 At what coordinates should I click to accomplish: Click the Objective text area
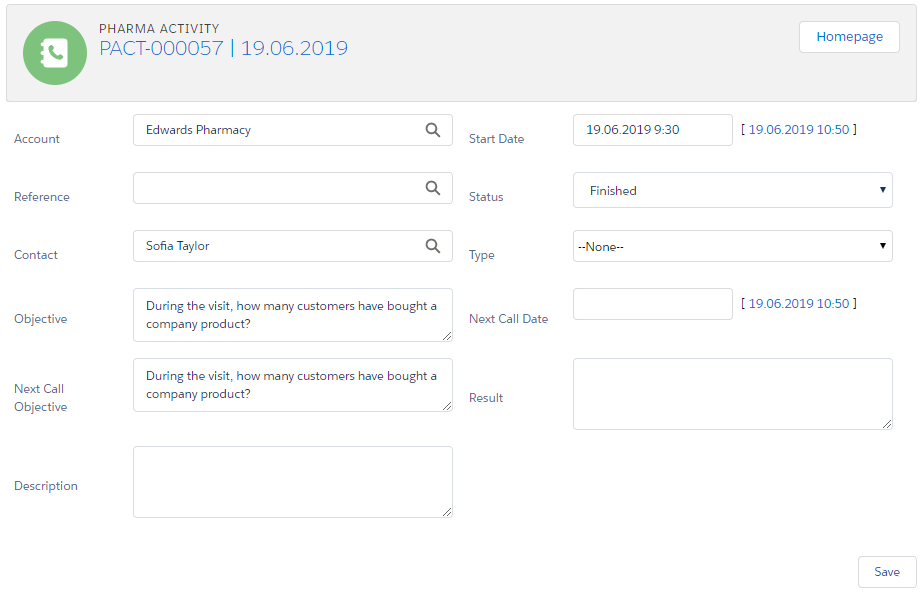click(292, 315)
